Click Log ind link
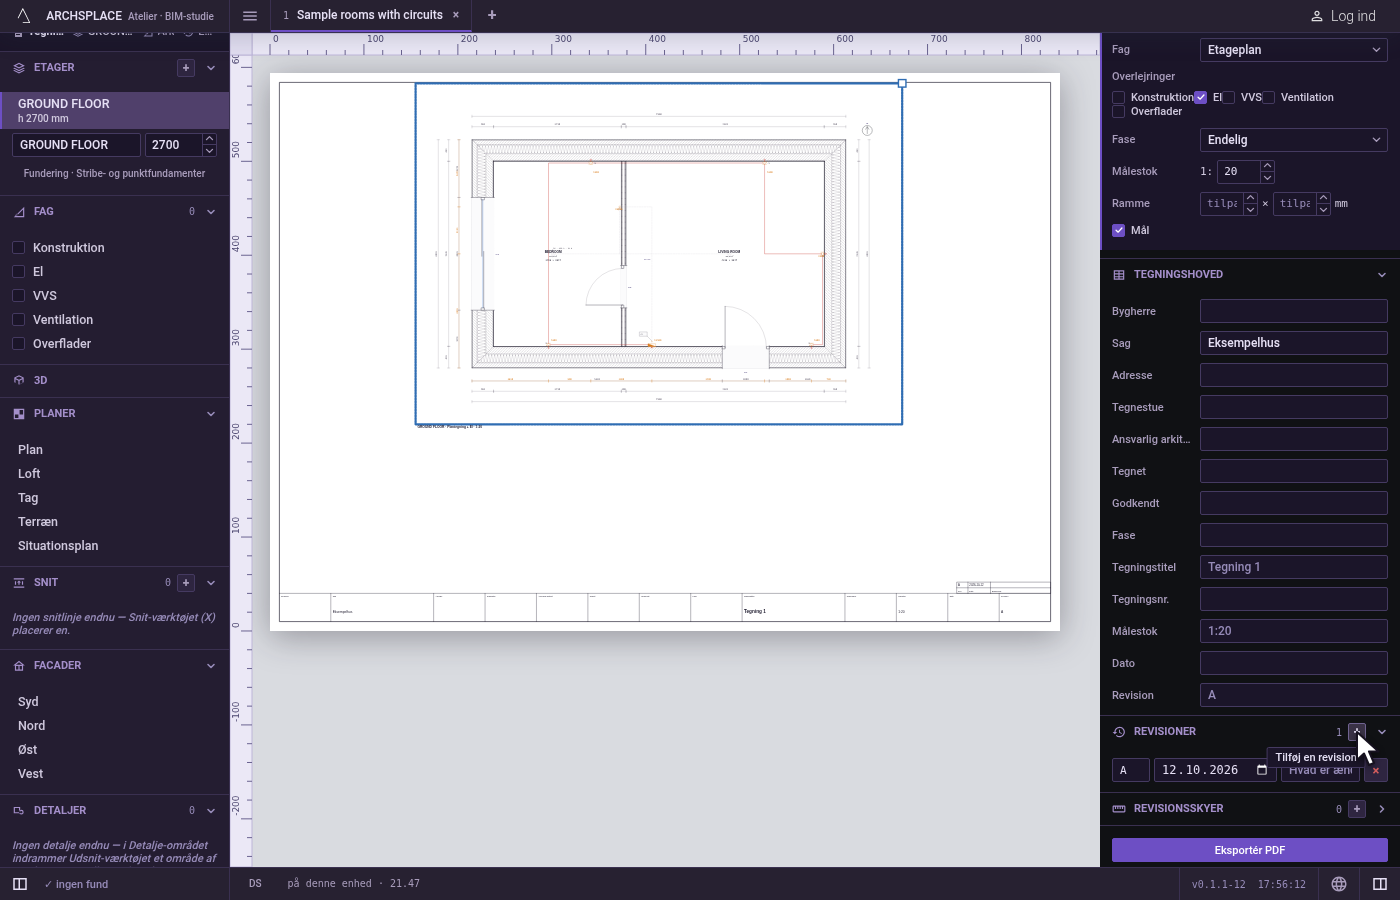 (1343, 16)
